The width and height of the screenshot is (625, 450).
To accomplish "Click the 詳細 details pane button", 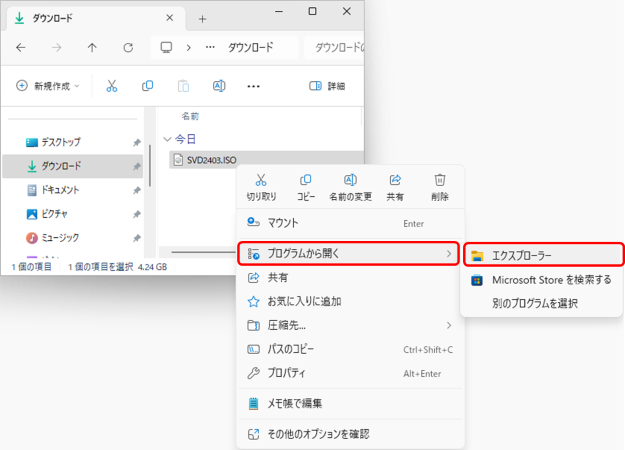I will coord(328,86).
